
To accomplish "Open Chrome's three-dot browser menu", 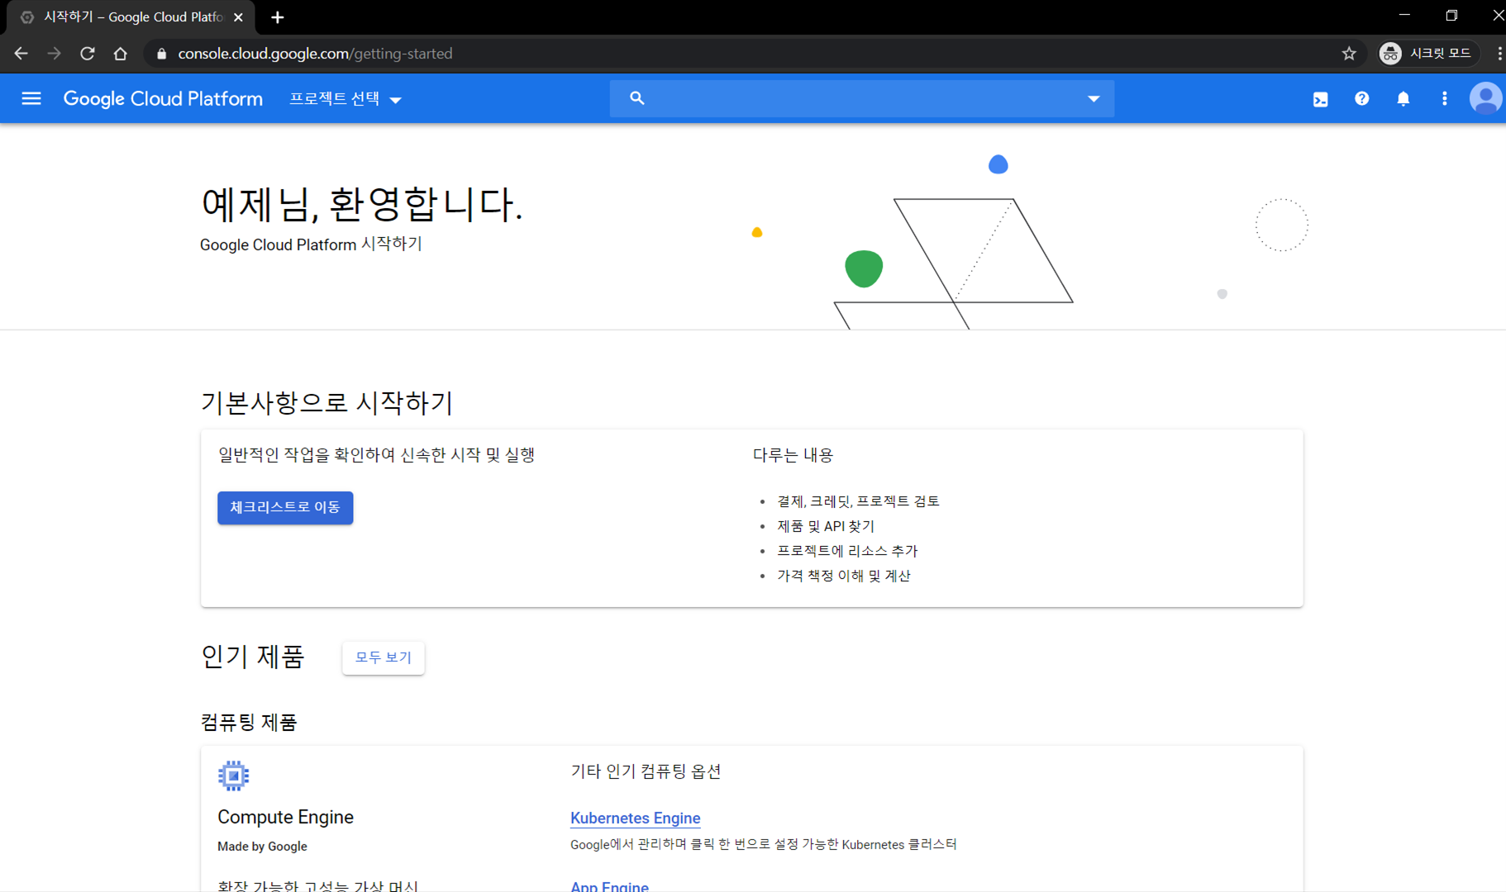I will 1499,53.
